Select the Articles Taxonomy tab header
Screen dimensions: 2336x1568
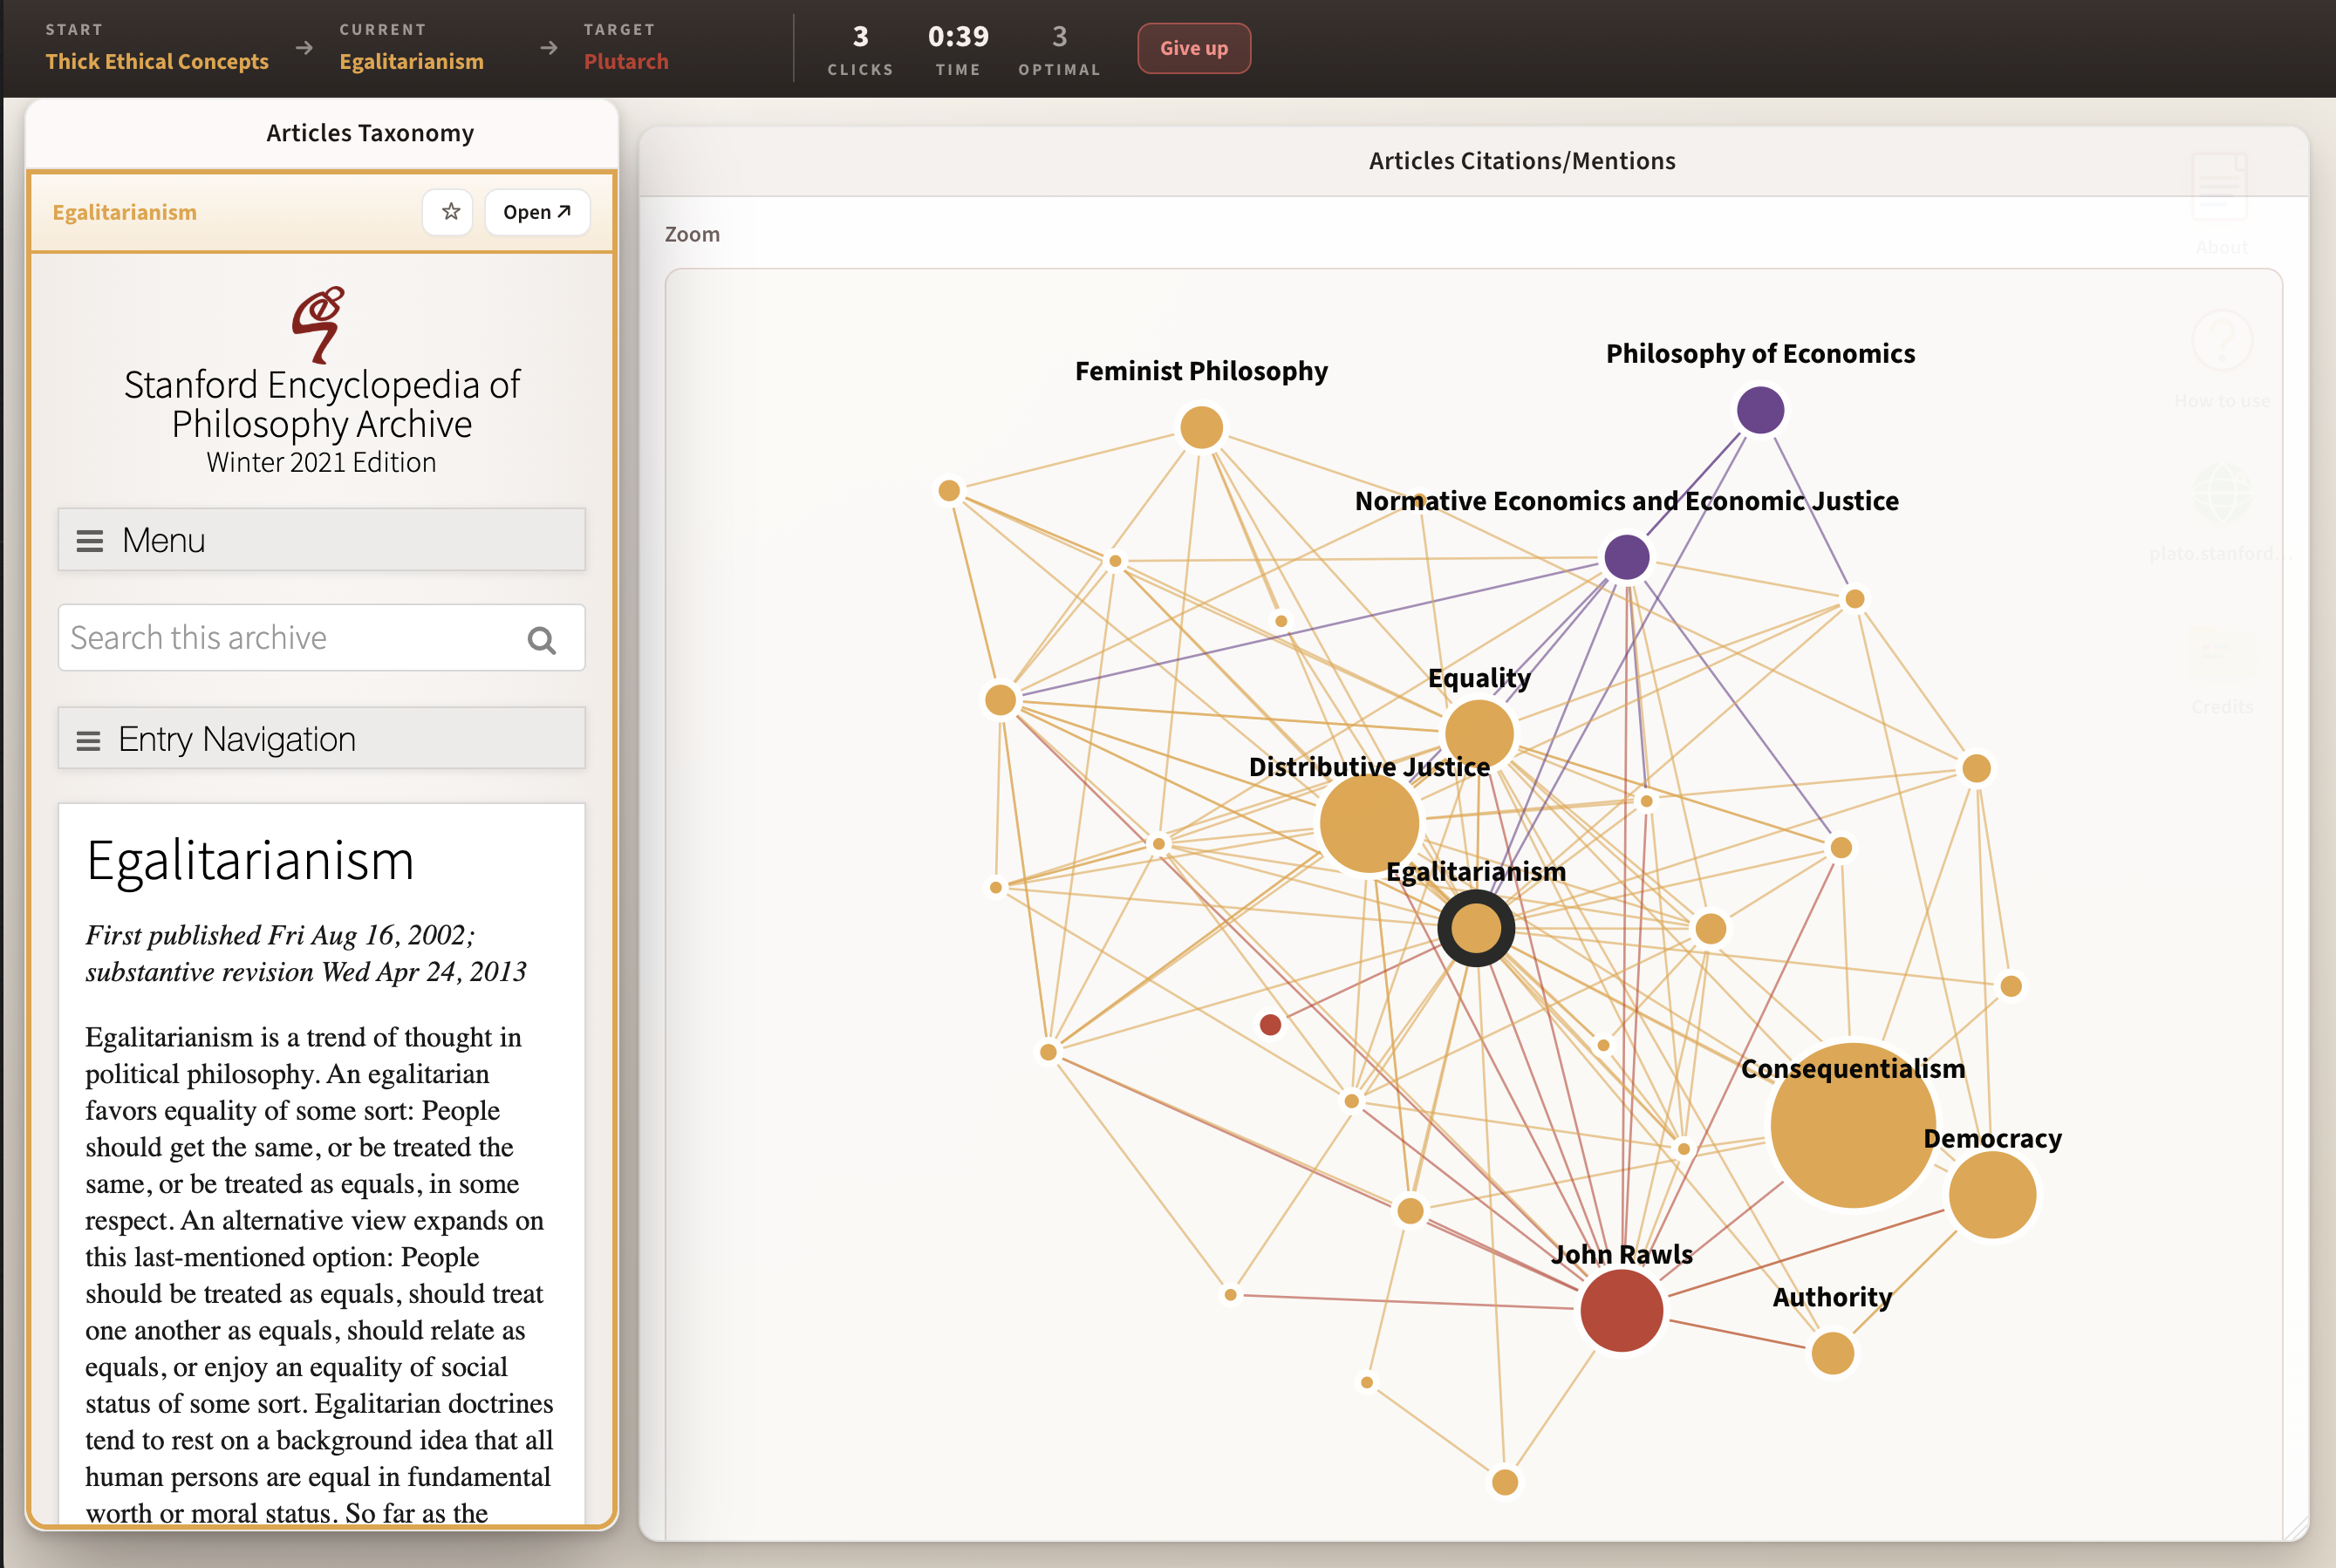pyautogui.click(x=370, y=133)
